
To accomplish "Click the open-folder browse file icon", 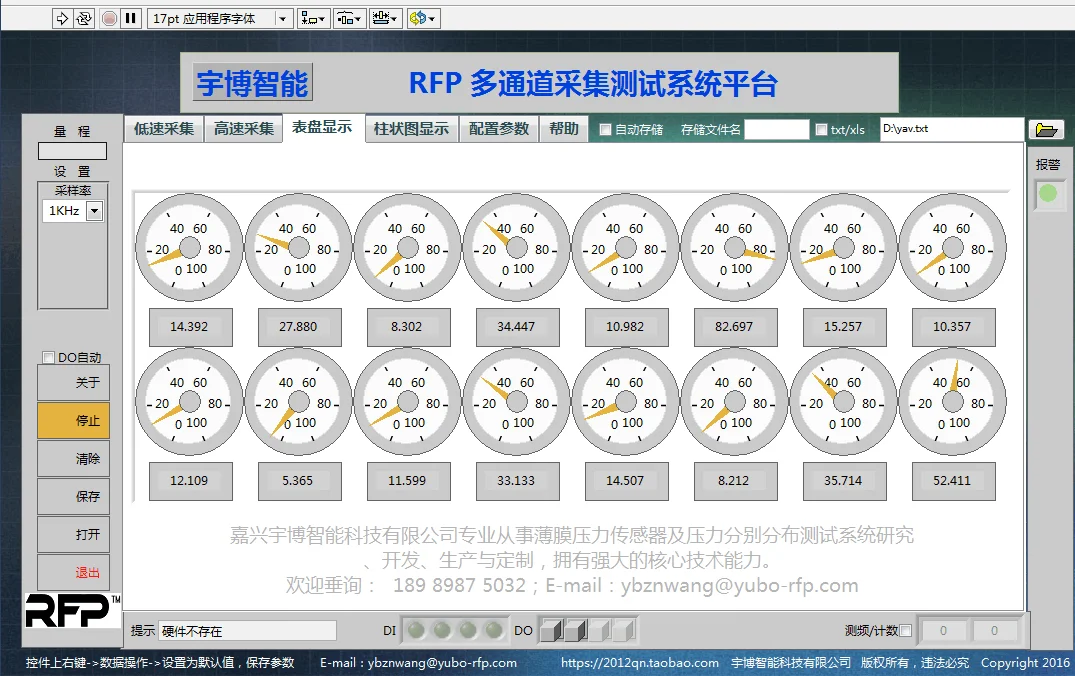I will (1046, 130).
